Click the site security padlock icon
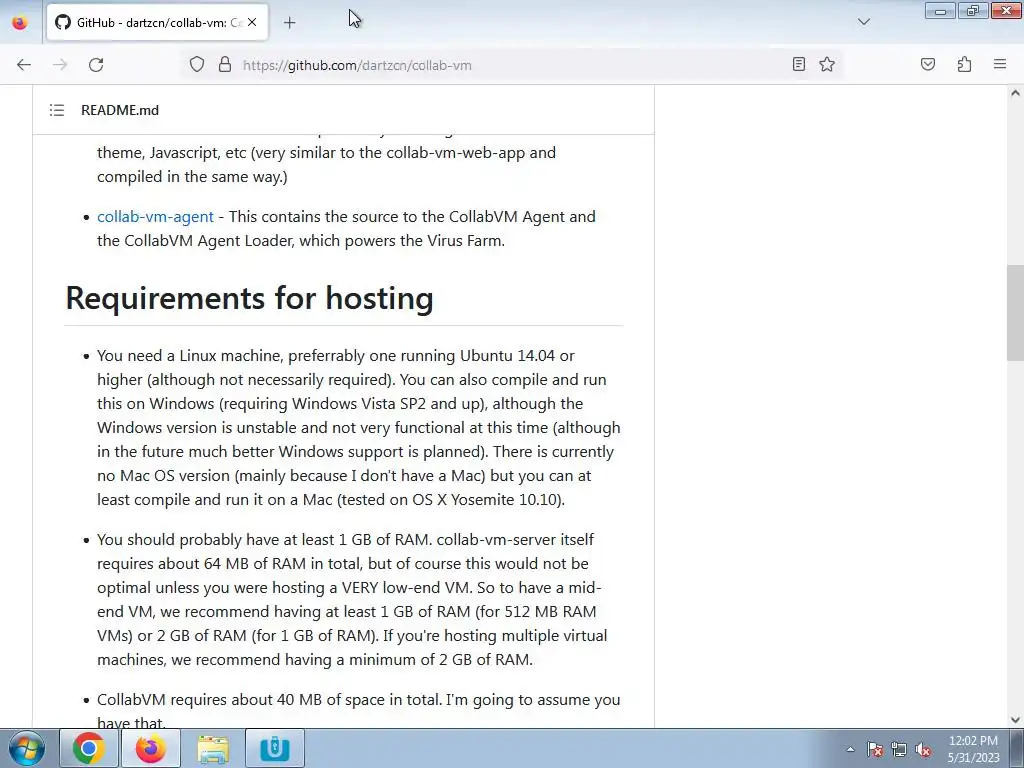Image resolution: width=1024 pixels, height=768 pixels. [225, 65]
